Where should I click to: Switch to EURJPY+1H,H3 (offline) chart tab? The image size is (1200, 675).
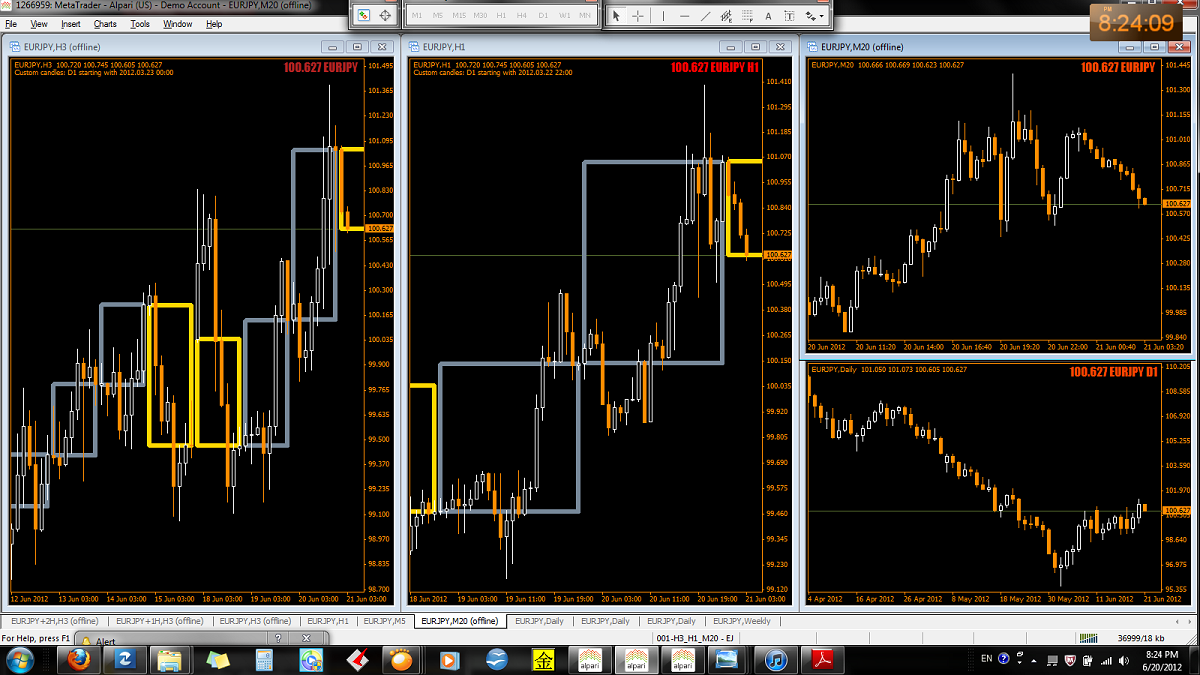tap(161, 621)
